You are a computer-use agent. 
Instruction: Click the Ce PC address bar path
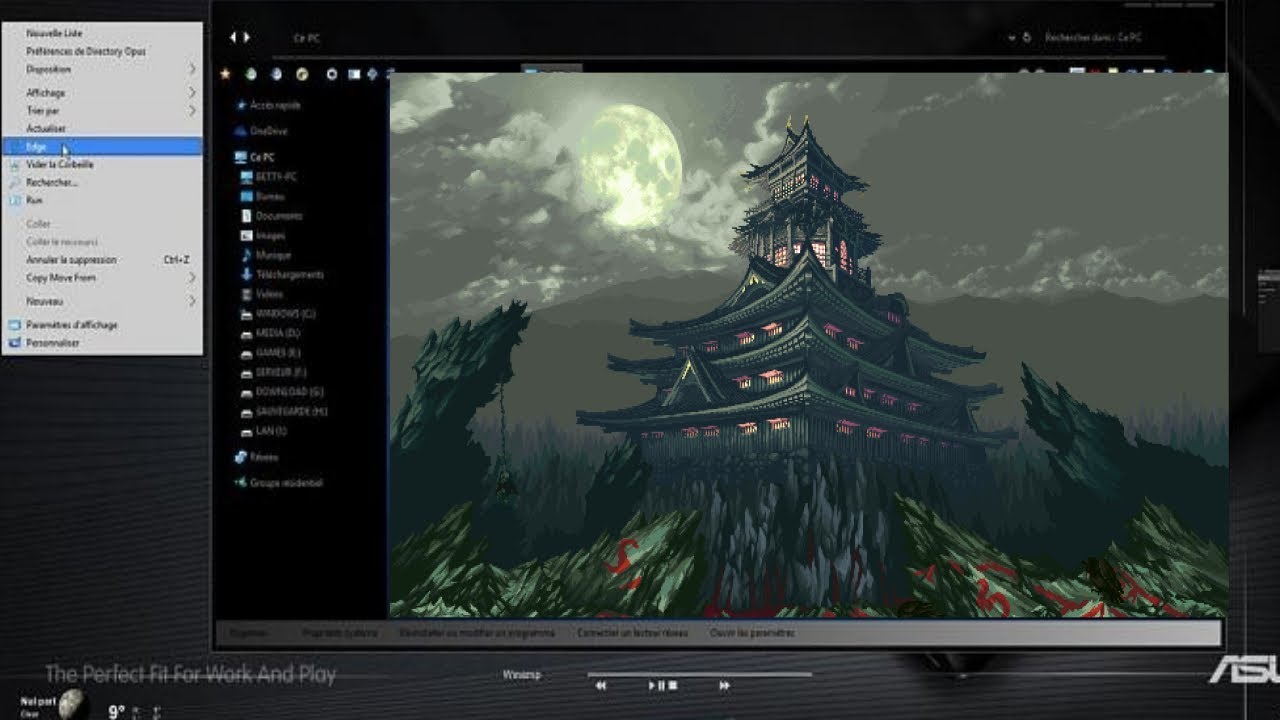click(x=306, y=38)
